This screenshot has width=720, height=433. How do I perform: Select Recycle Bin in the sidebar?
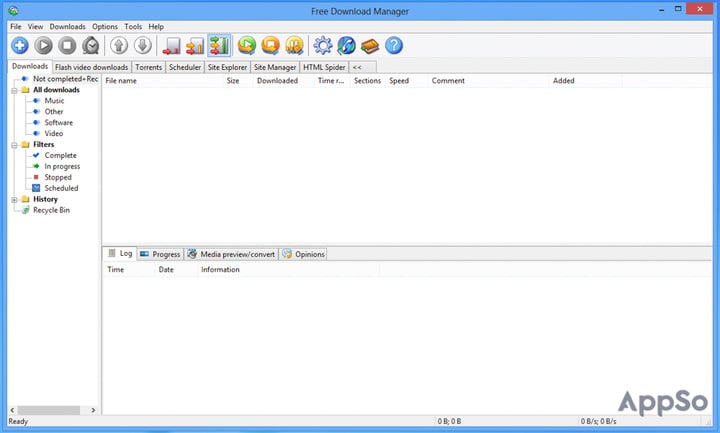[51, 210]
